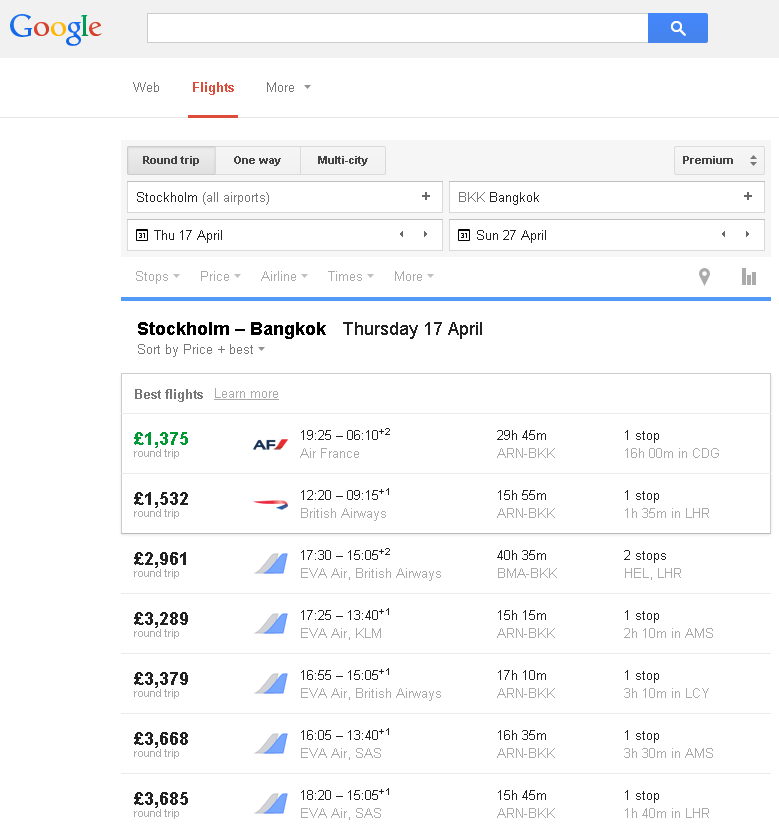
Task: Choose the Multi-city trip type
Action: tap(343, 160)
